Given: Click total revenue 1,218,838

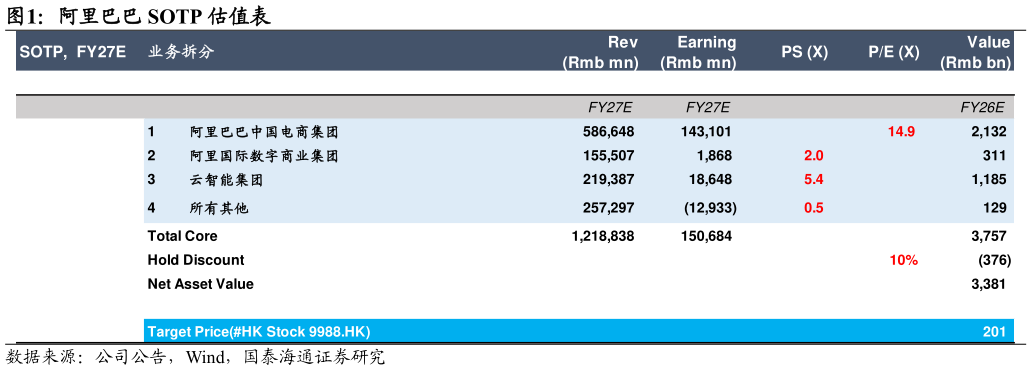Looking at the screenshot, I should [x=604, y=236].
